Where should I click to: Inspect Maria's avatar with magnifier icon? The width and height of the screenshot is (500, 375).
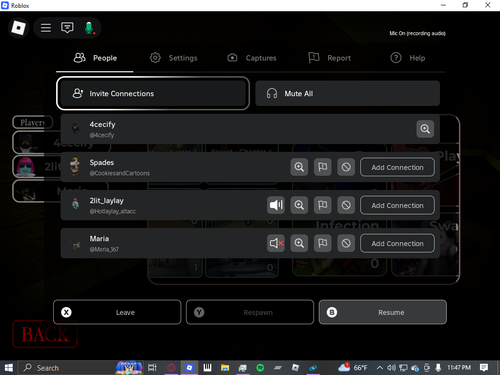click(299, 243)
